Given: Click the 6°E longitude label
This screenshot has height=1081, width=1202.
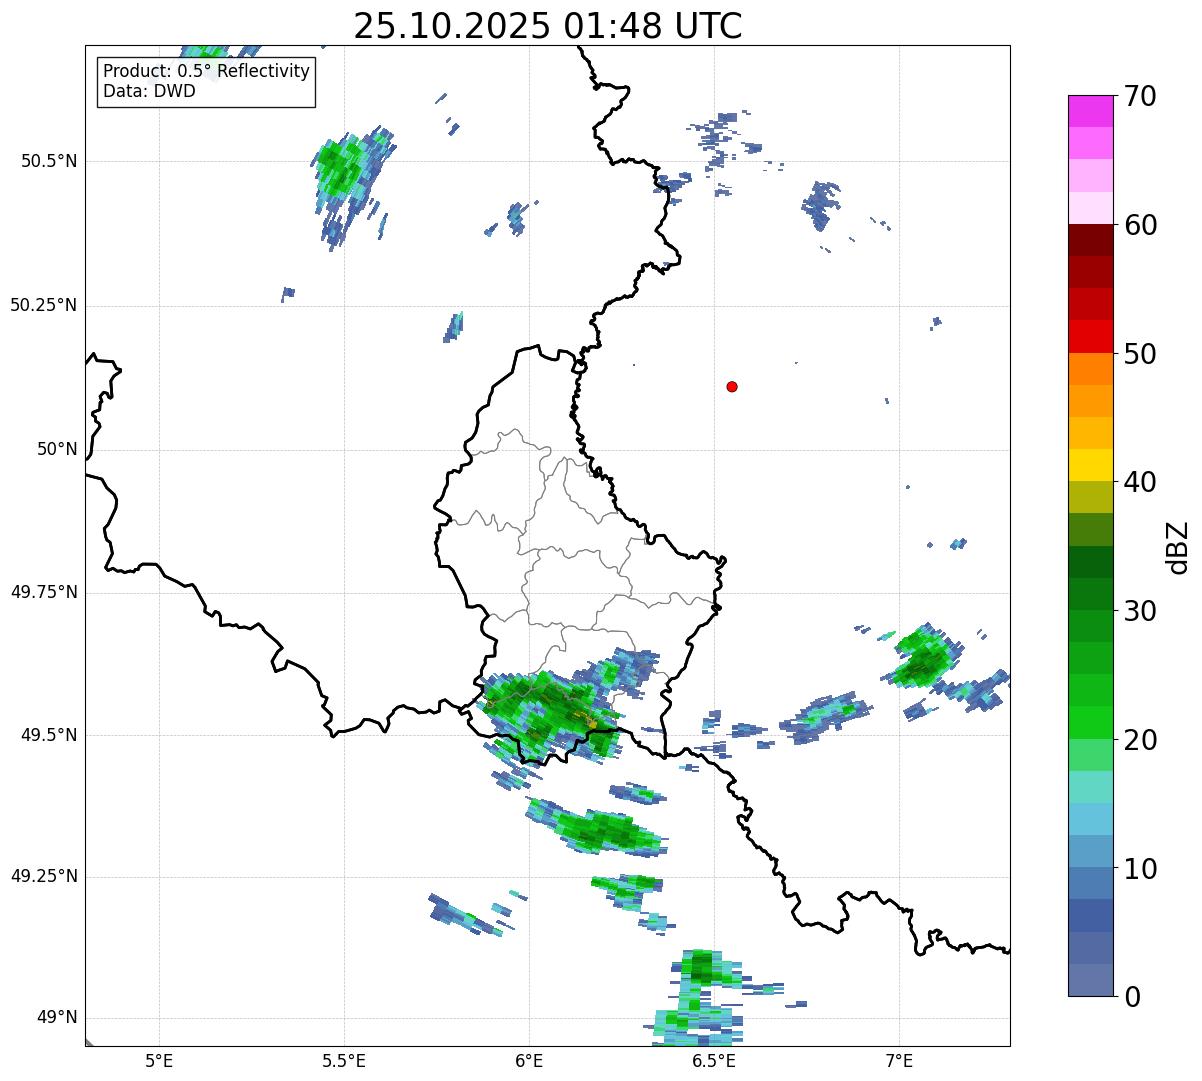Looking at the screenshot, I should click(529, 1060).
